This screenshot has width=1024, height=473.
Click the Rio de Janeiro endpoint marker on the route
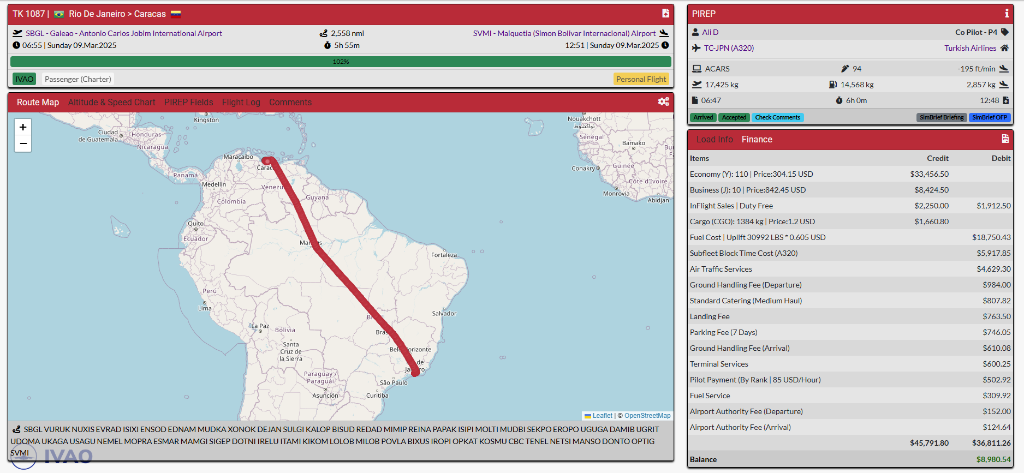point(415,372)
